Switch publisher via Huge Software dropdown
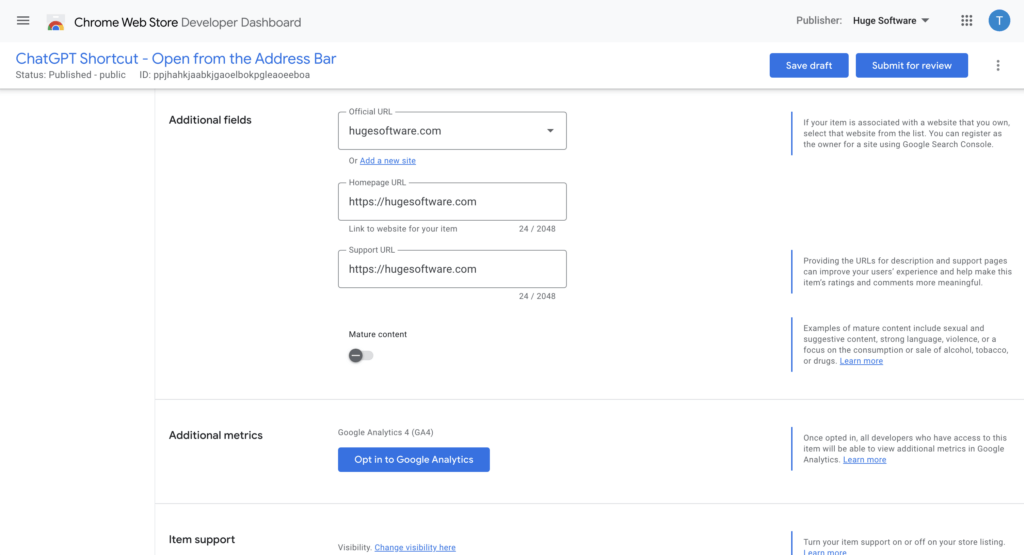This screenshot has height=555, width=1024. tap(891, 21)
